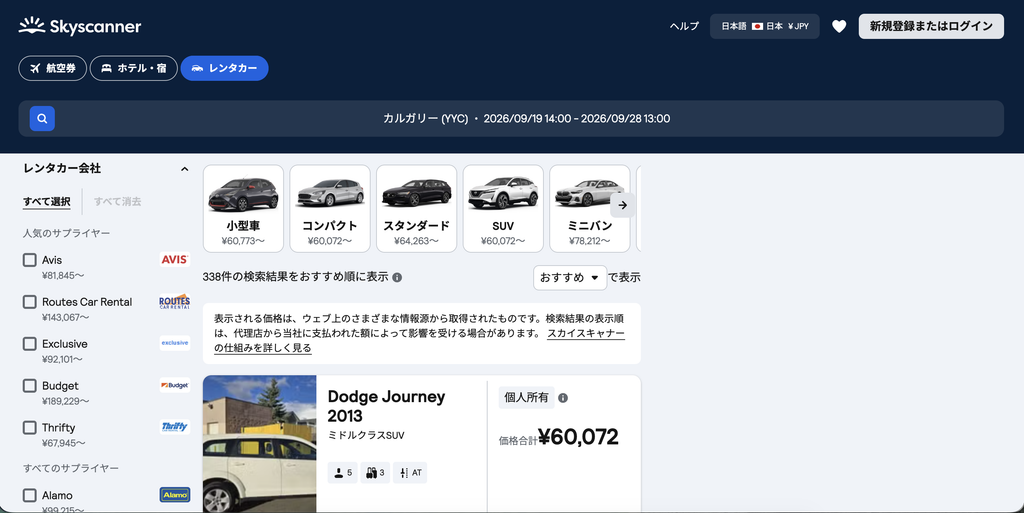Select the コンパクト category card
This screenshot has width=1024, height=513.
coord(330,209)
